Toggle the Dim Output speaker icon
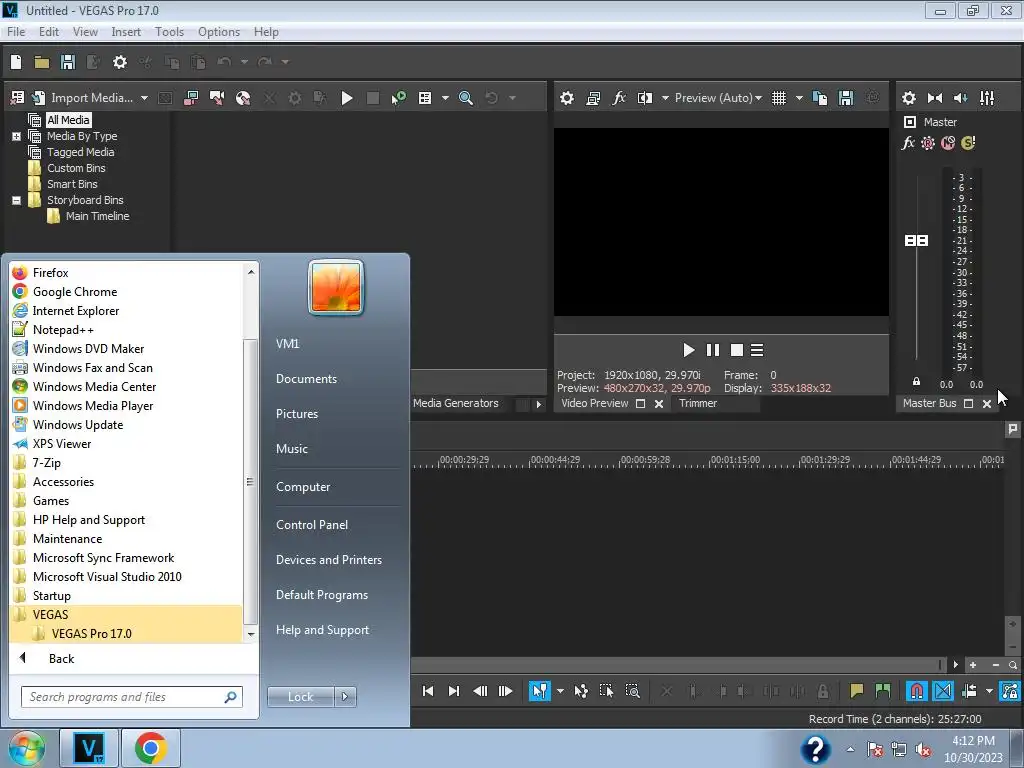 coord(961,98)
